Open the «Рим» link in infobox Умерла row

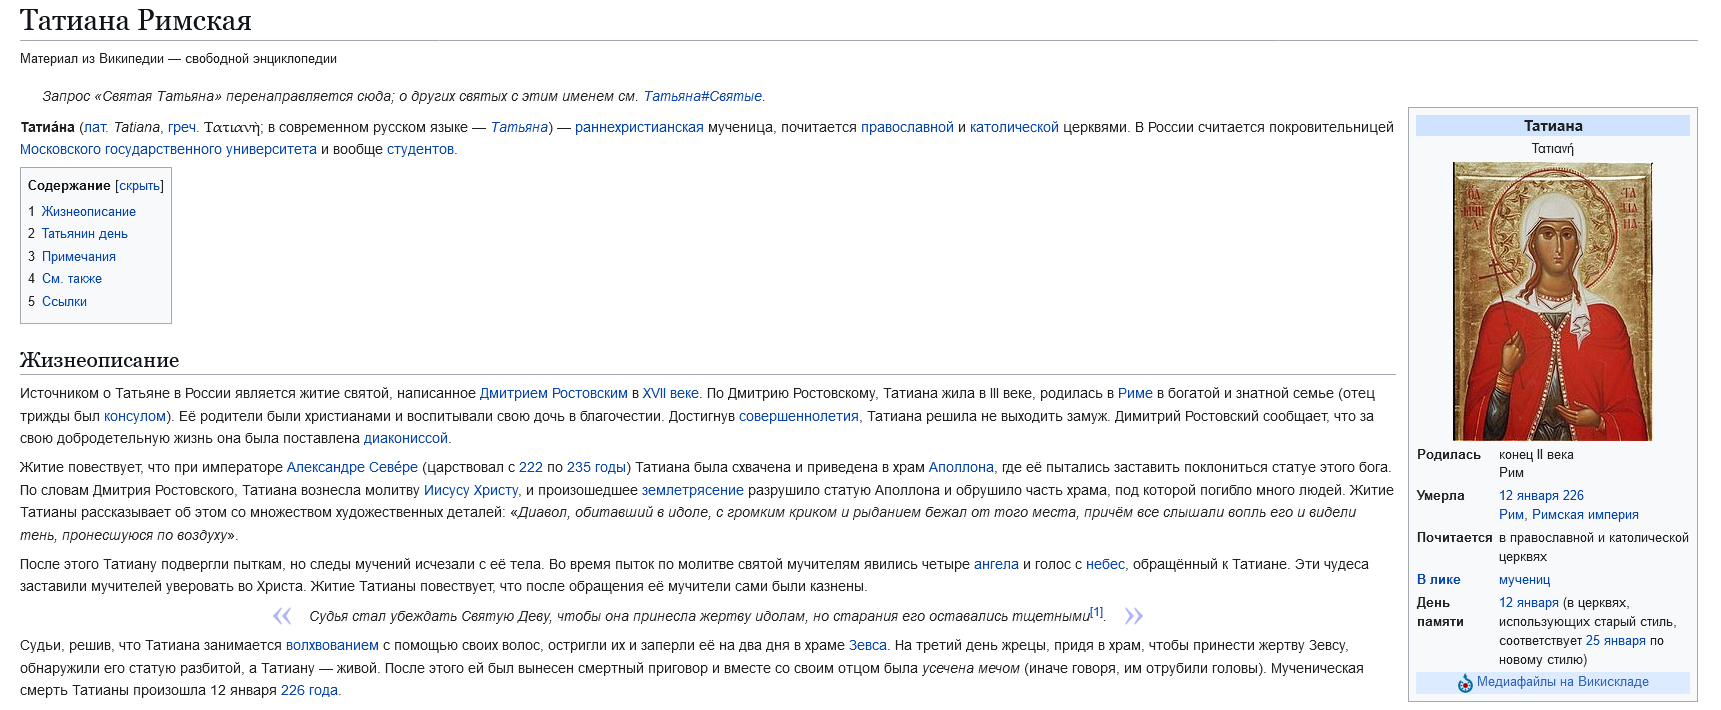pyautogui.click(x=1512, y=515)
